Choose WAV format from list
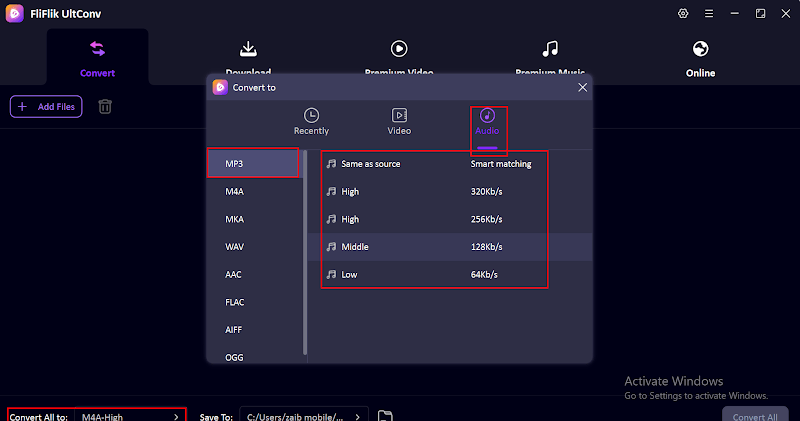The width and height of the screenshot is (800, 421). point(254,246)
